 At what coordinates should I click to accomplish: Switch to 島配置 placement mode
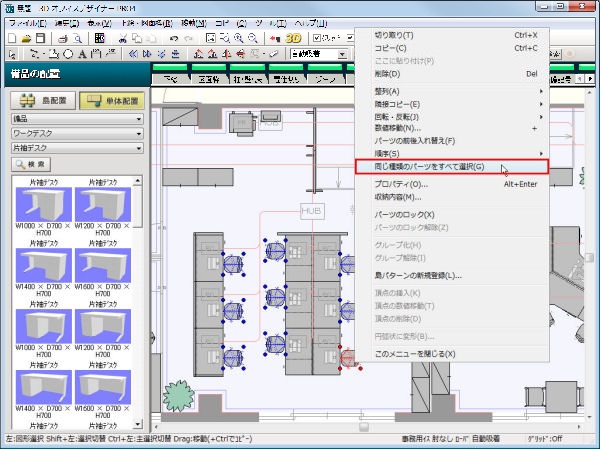point(41,101)
